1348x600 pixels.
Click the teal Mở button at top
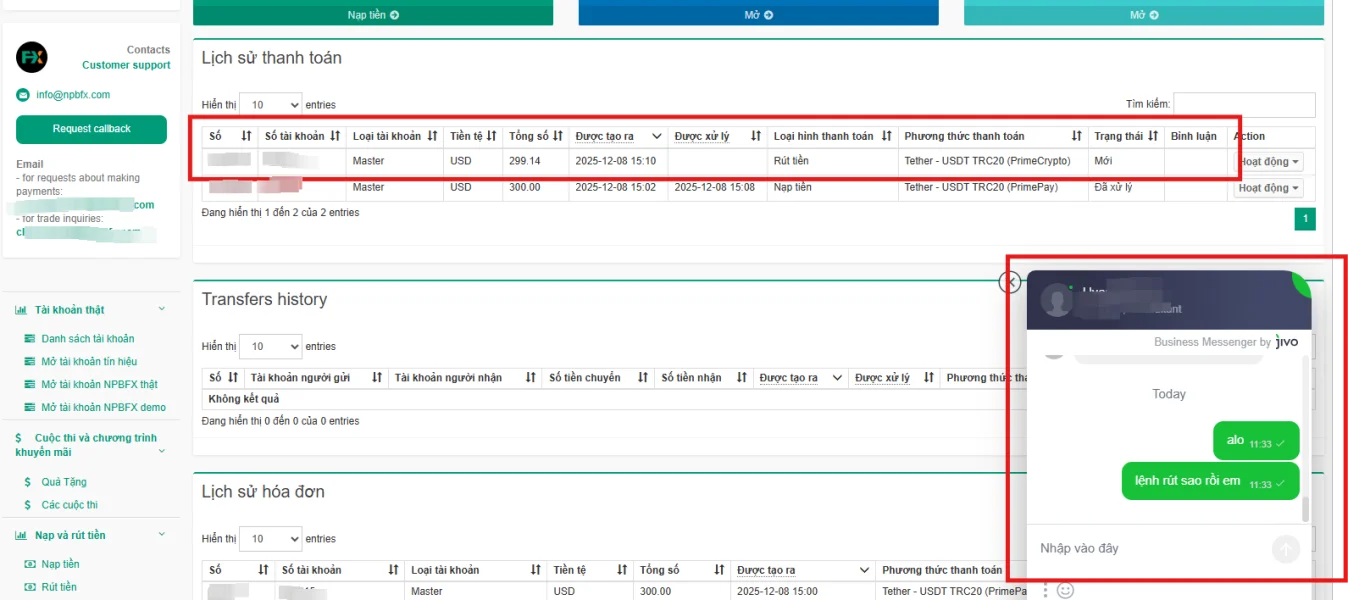[x=1144, y=14]
